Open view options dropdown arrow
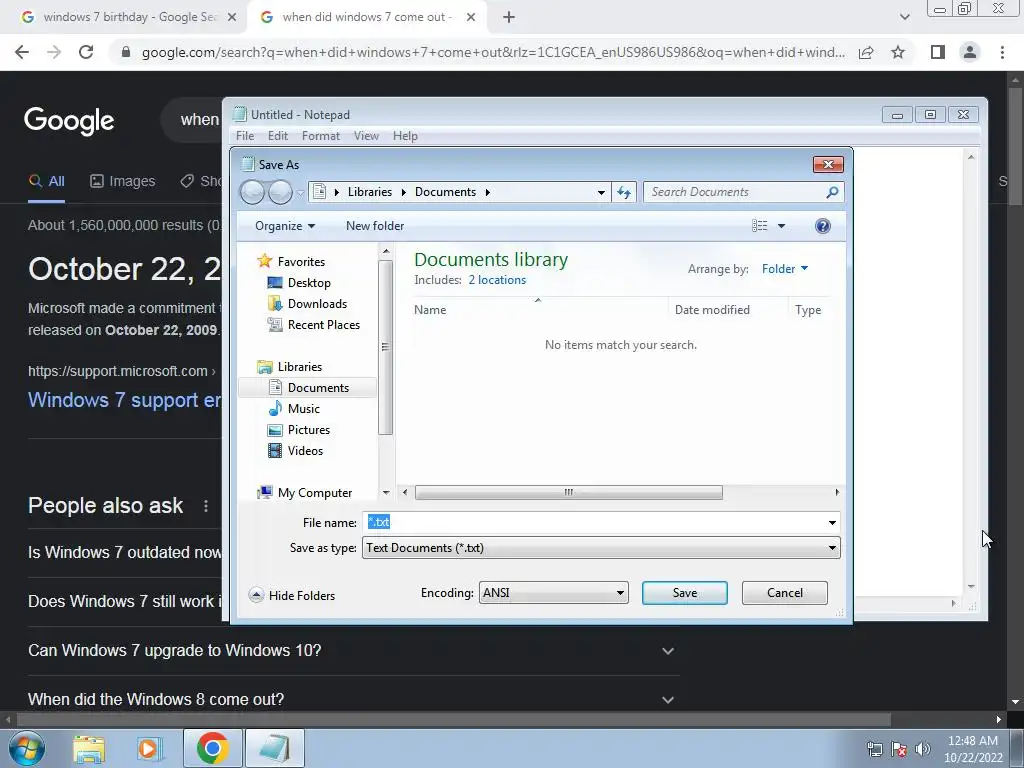This screenshot has width=1024, height=768. (x=781, y=226)
